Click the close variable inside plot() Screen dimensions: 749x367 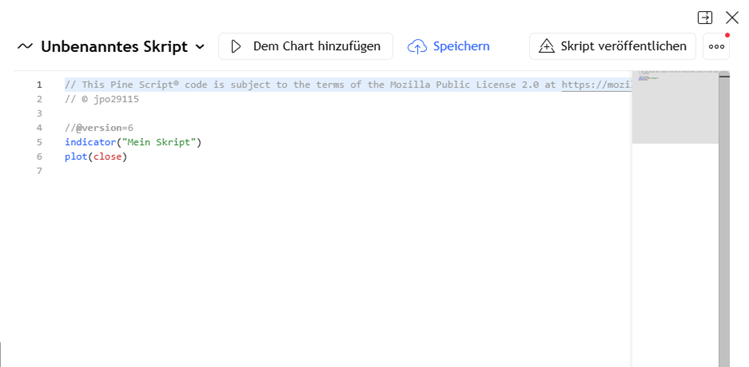point(107,157)
